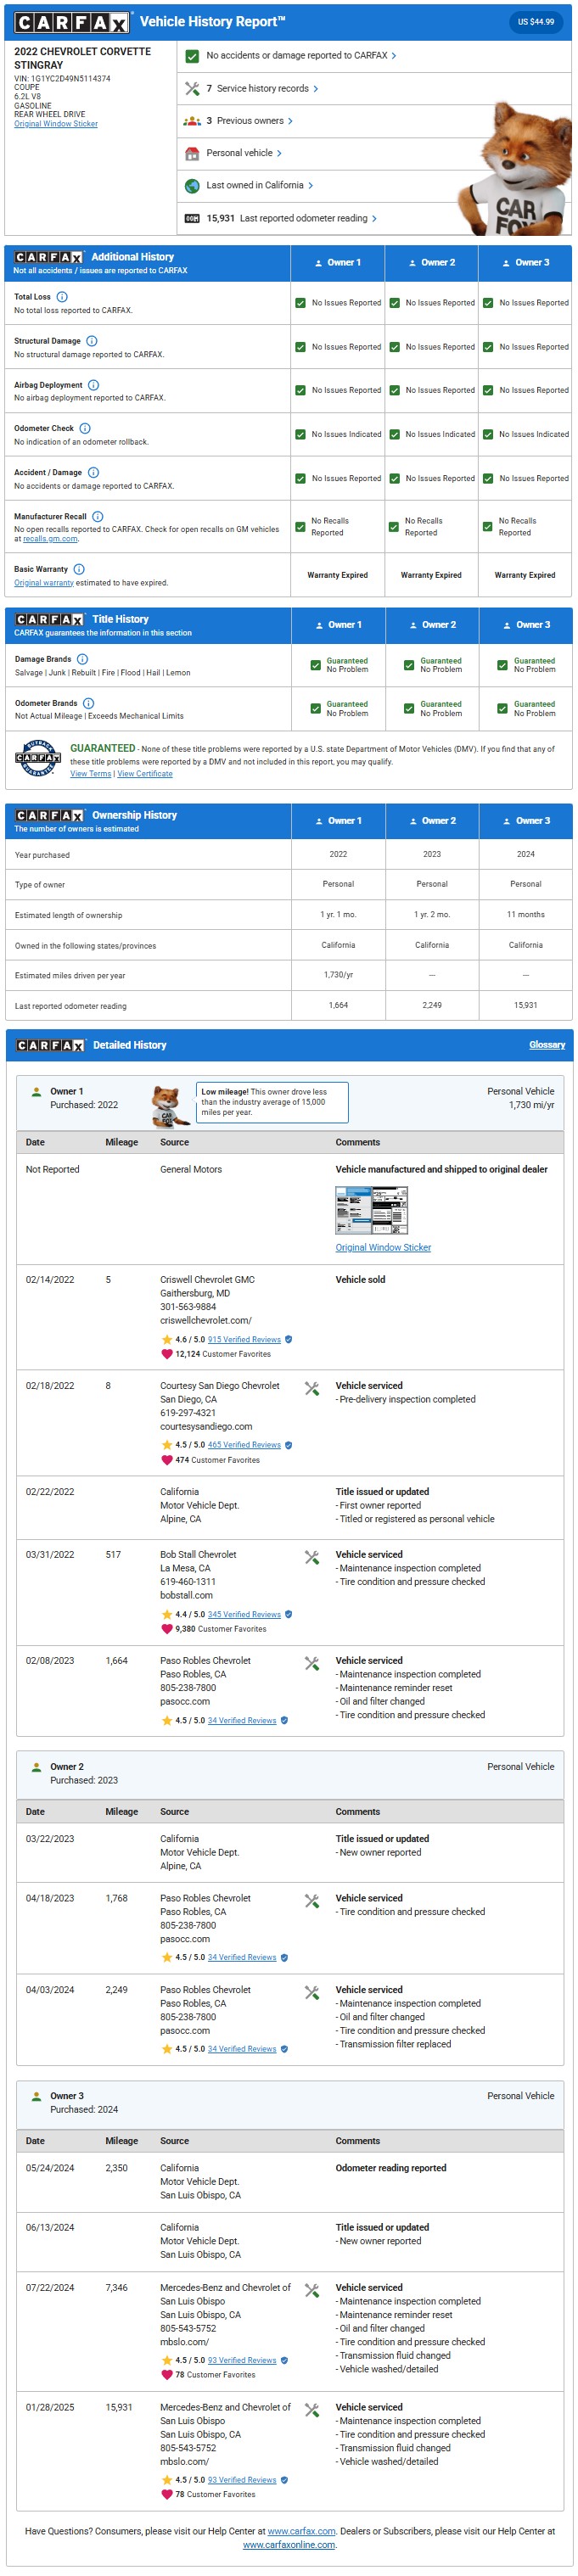Click service wrench icon for 02/18/2022 entry
Viewport: 578px width, 2576px height.
coord(312,1389)
